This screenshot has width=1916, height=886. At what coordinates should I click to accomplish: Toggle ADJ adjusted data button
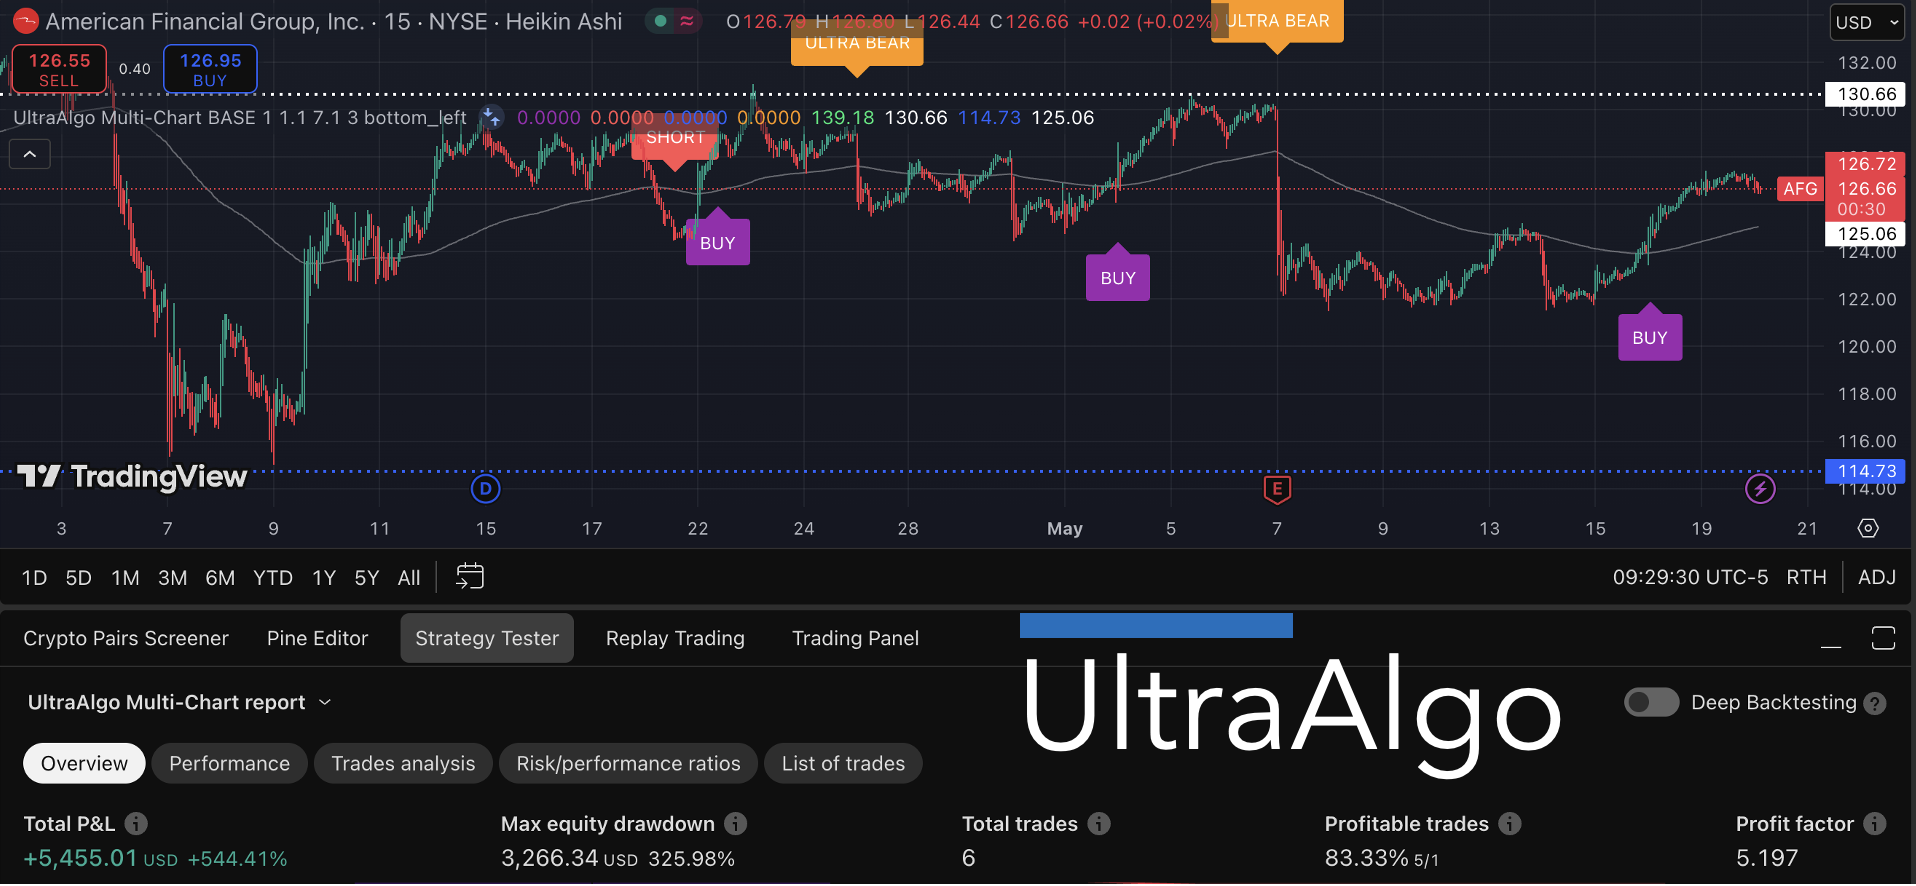pos(1877,577)
